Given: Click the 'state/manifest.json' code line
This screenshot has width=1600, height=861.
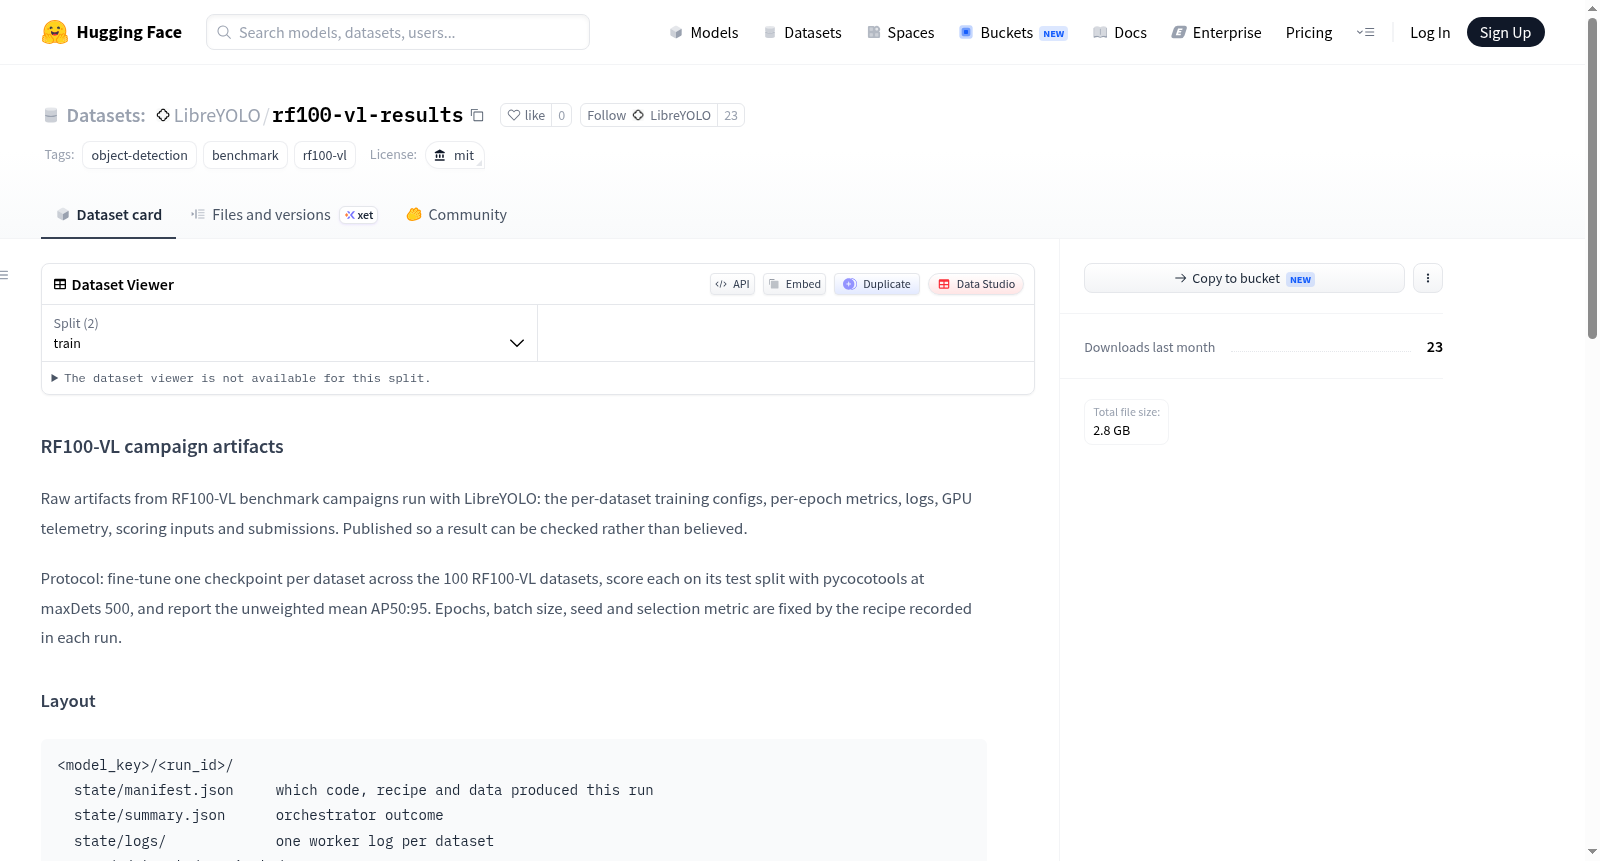Looking at the screenshot, I should tap(364, 790).
